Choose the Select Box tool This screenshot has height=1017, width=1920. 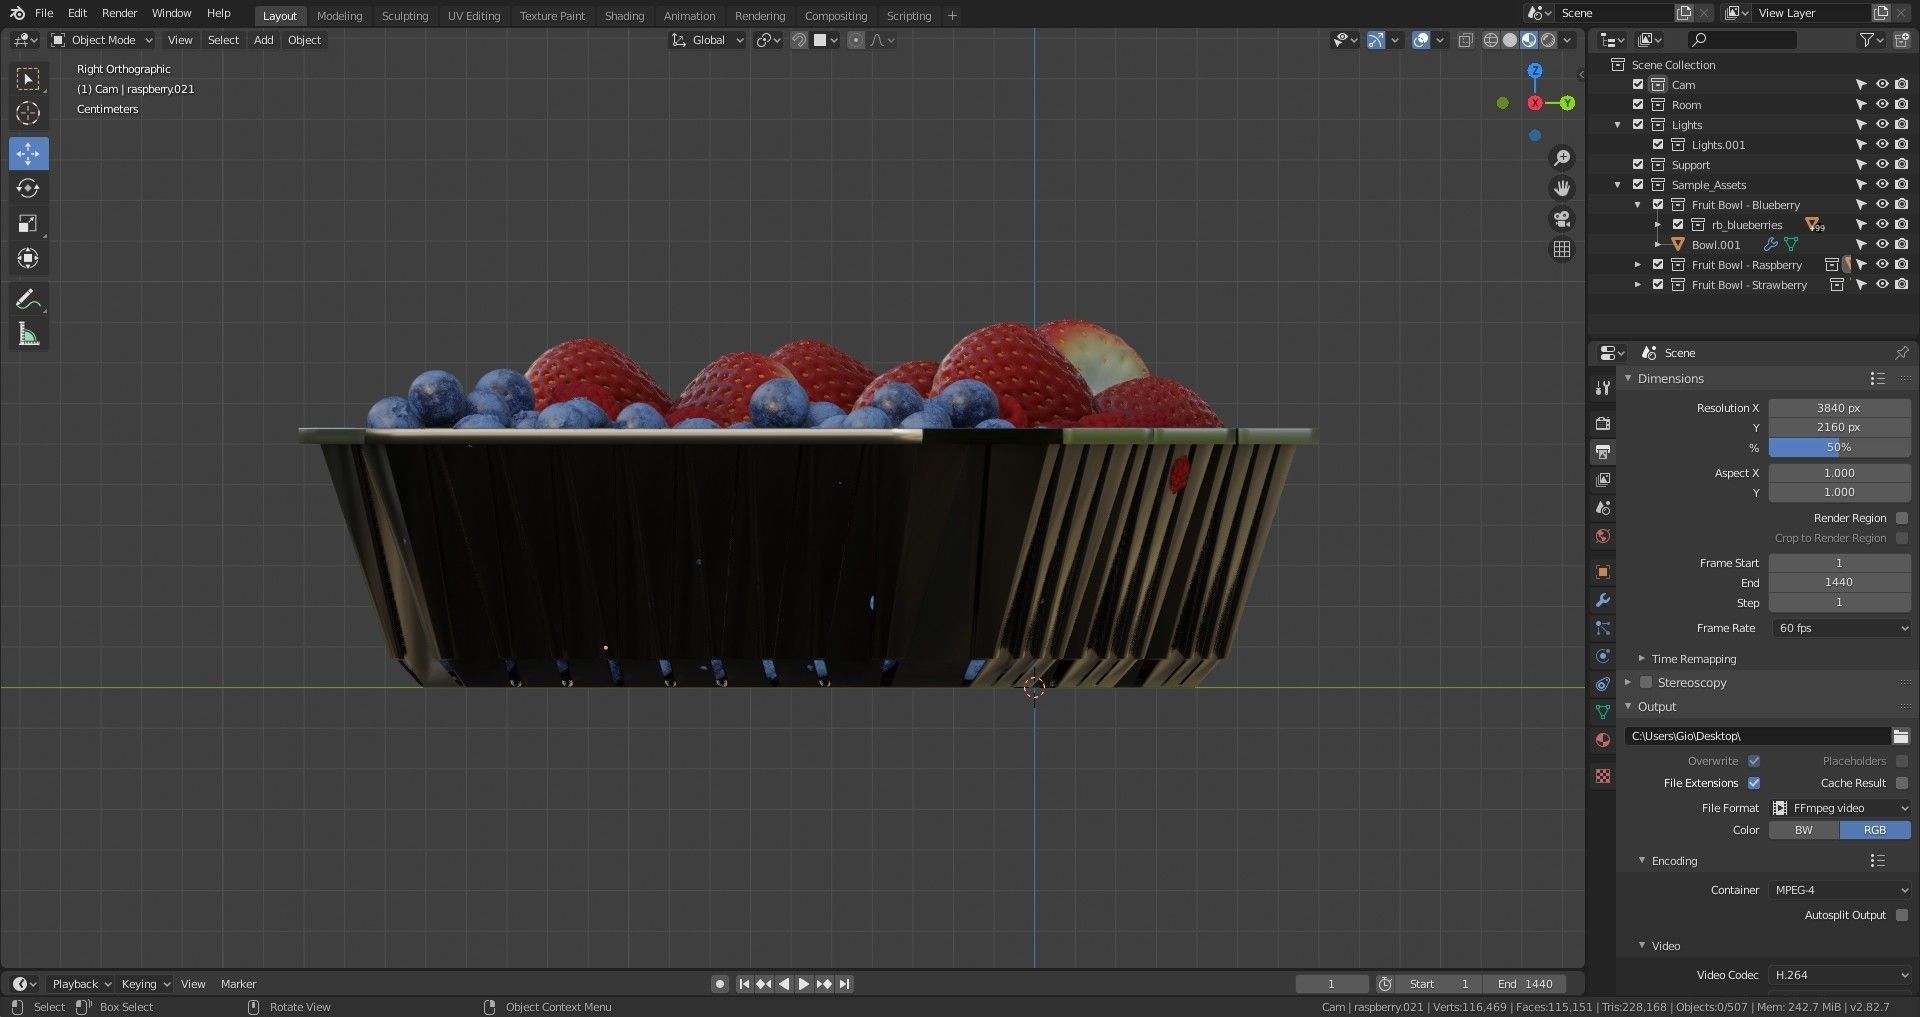pos(28,78)
